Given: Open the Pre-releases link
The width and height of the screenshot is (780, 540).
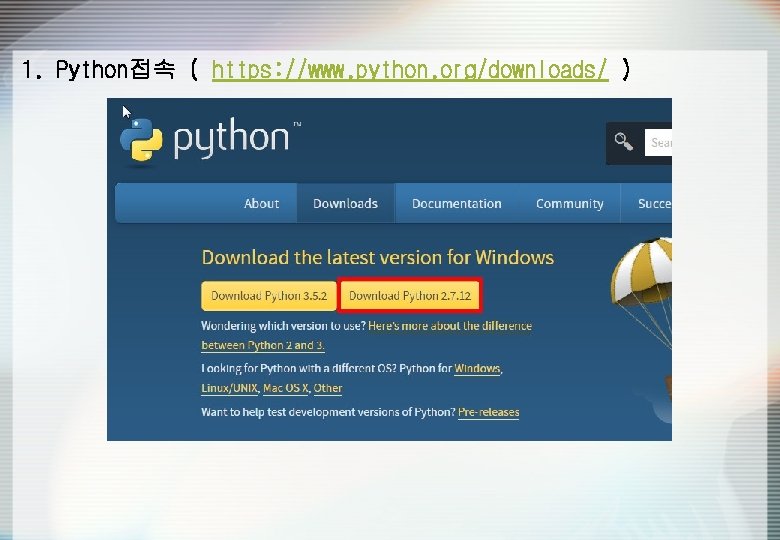Looking at the screenshot, I should click(488, 412).
